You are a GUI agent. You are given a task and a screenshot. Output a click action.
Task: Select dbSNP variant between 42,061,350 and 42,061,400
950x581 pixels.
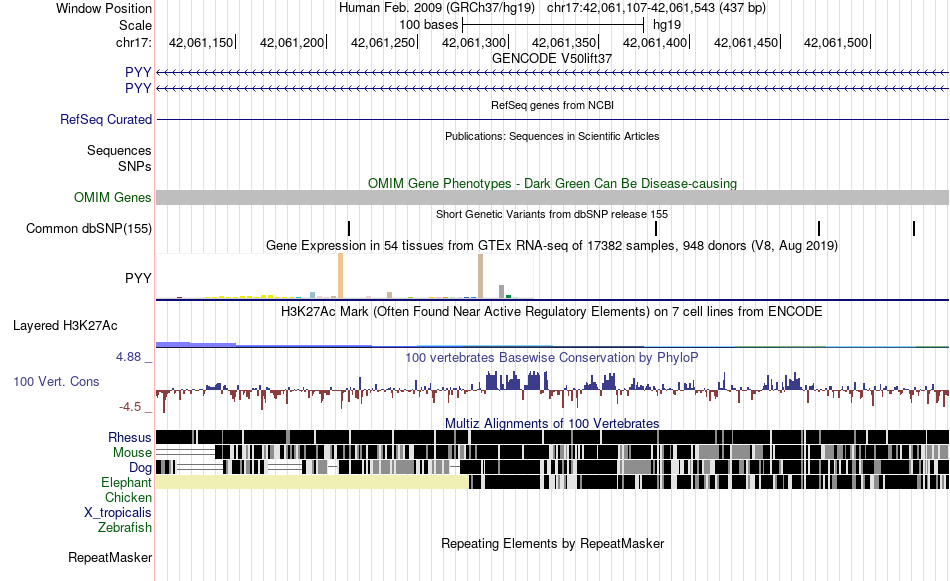[656, 228]
